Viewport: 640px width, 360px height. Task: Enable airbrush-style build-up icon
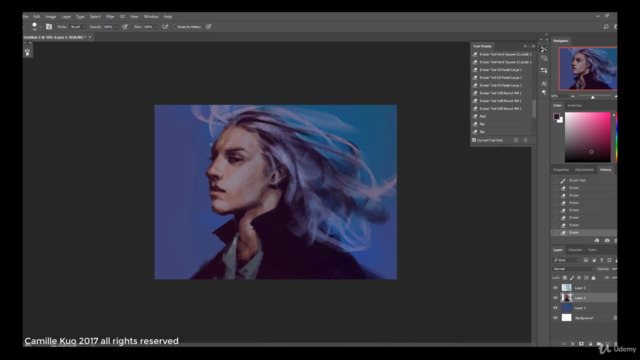[x=165, y=27]
